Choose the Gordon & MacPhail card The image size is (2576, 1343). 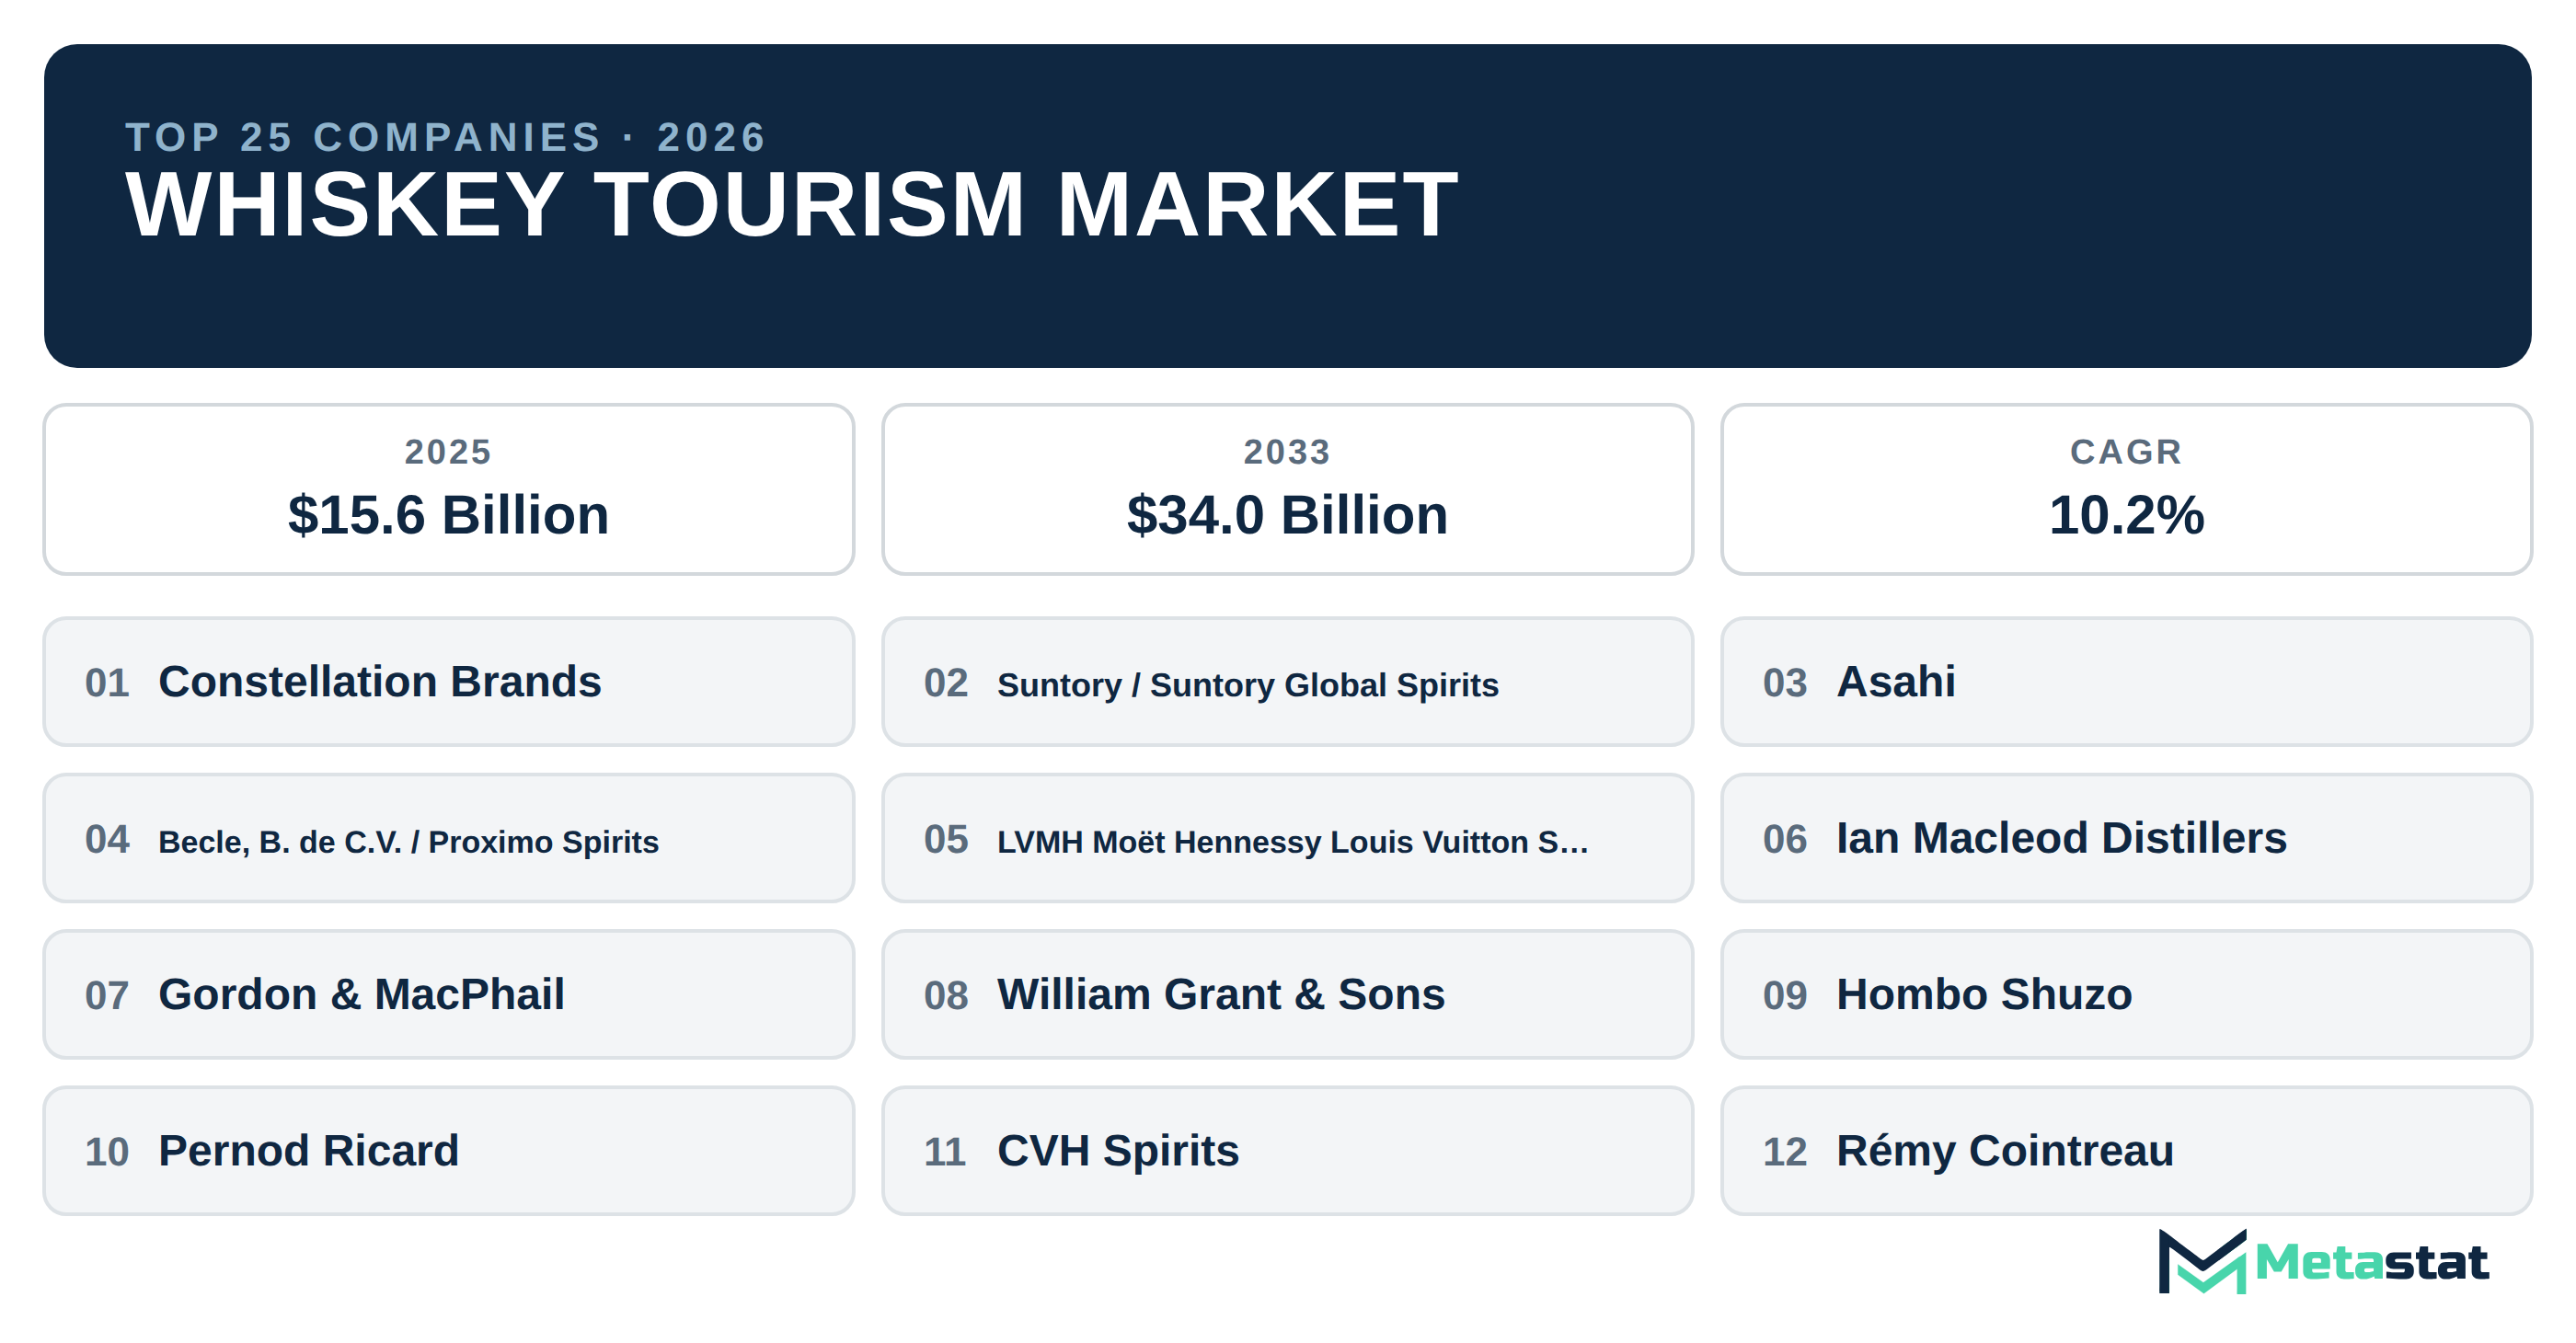[449, 995]
